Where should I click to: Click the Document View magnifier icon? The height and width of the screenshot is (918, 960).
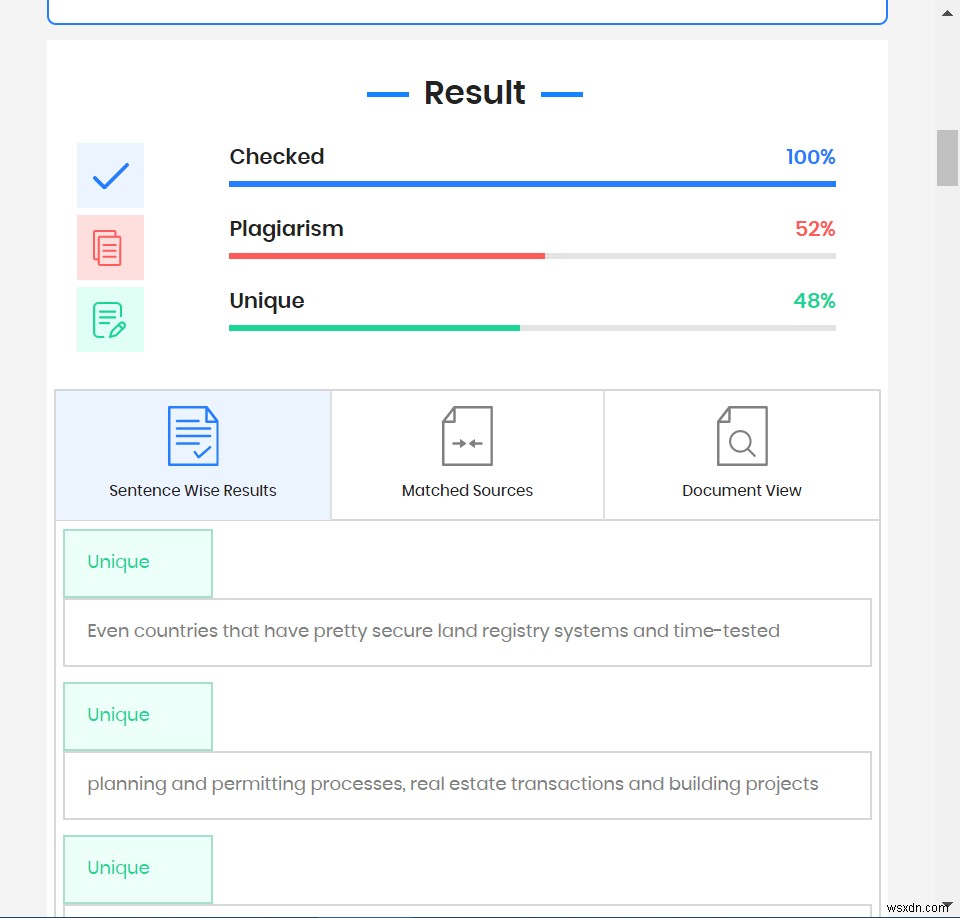(742, 436)
